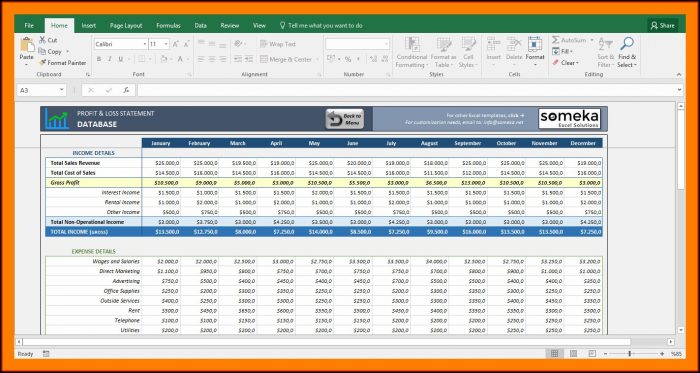Open Conditional Formatting menu
The width and height of the screenshot is (700, 373).
[412, 53]
